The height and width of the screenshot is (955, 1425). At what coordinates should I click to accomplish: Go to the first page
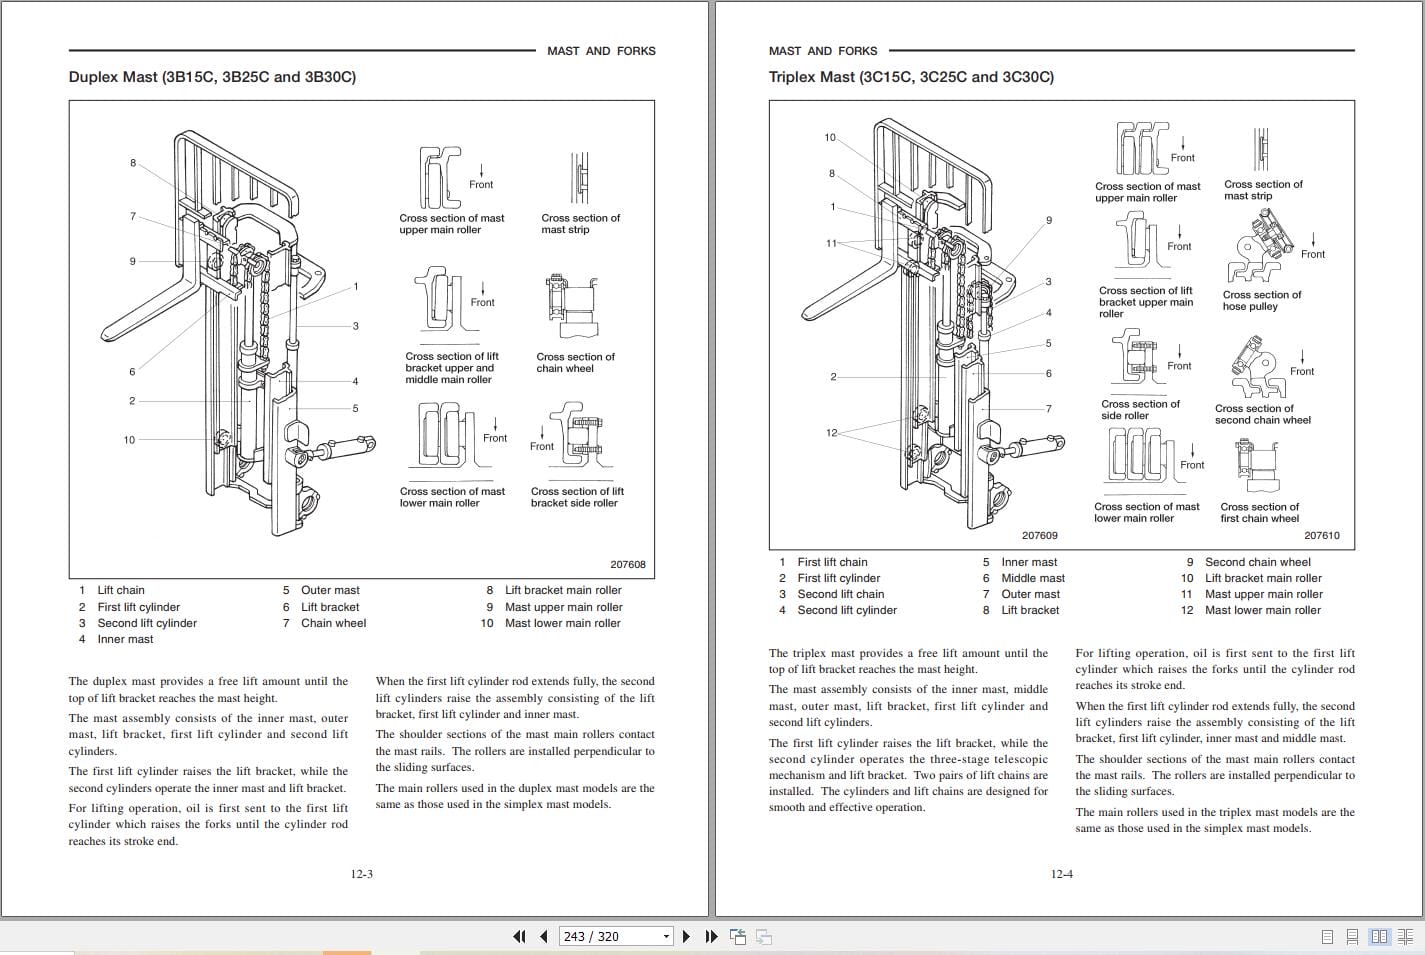point(519,937)
